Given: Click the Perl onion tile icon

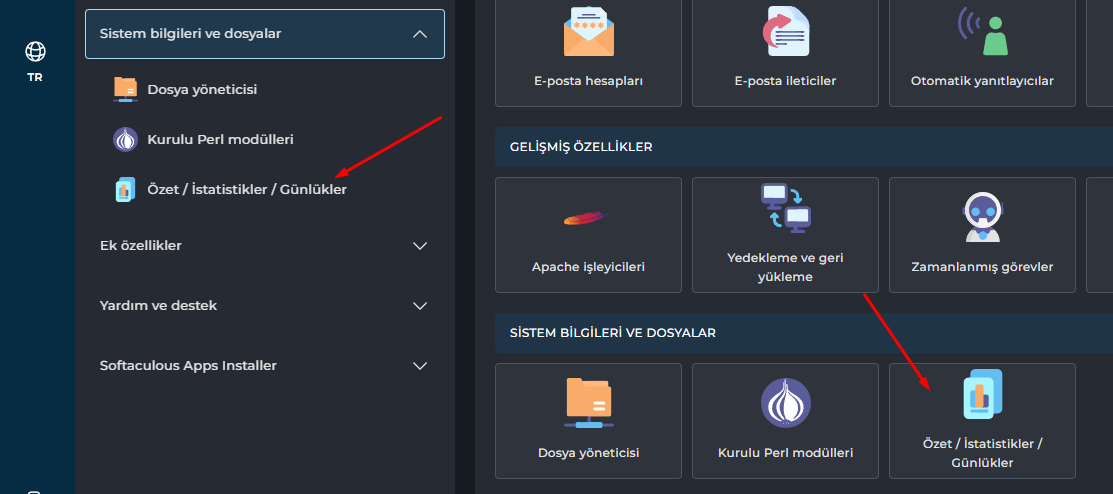Looking at the screenshot, I should (786, 402).
